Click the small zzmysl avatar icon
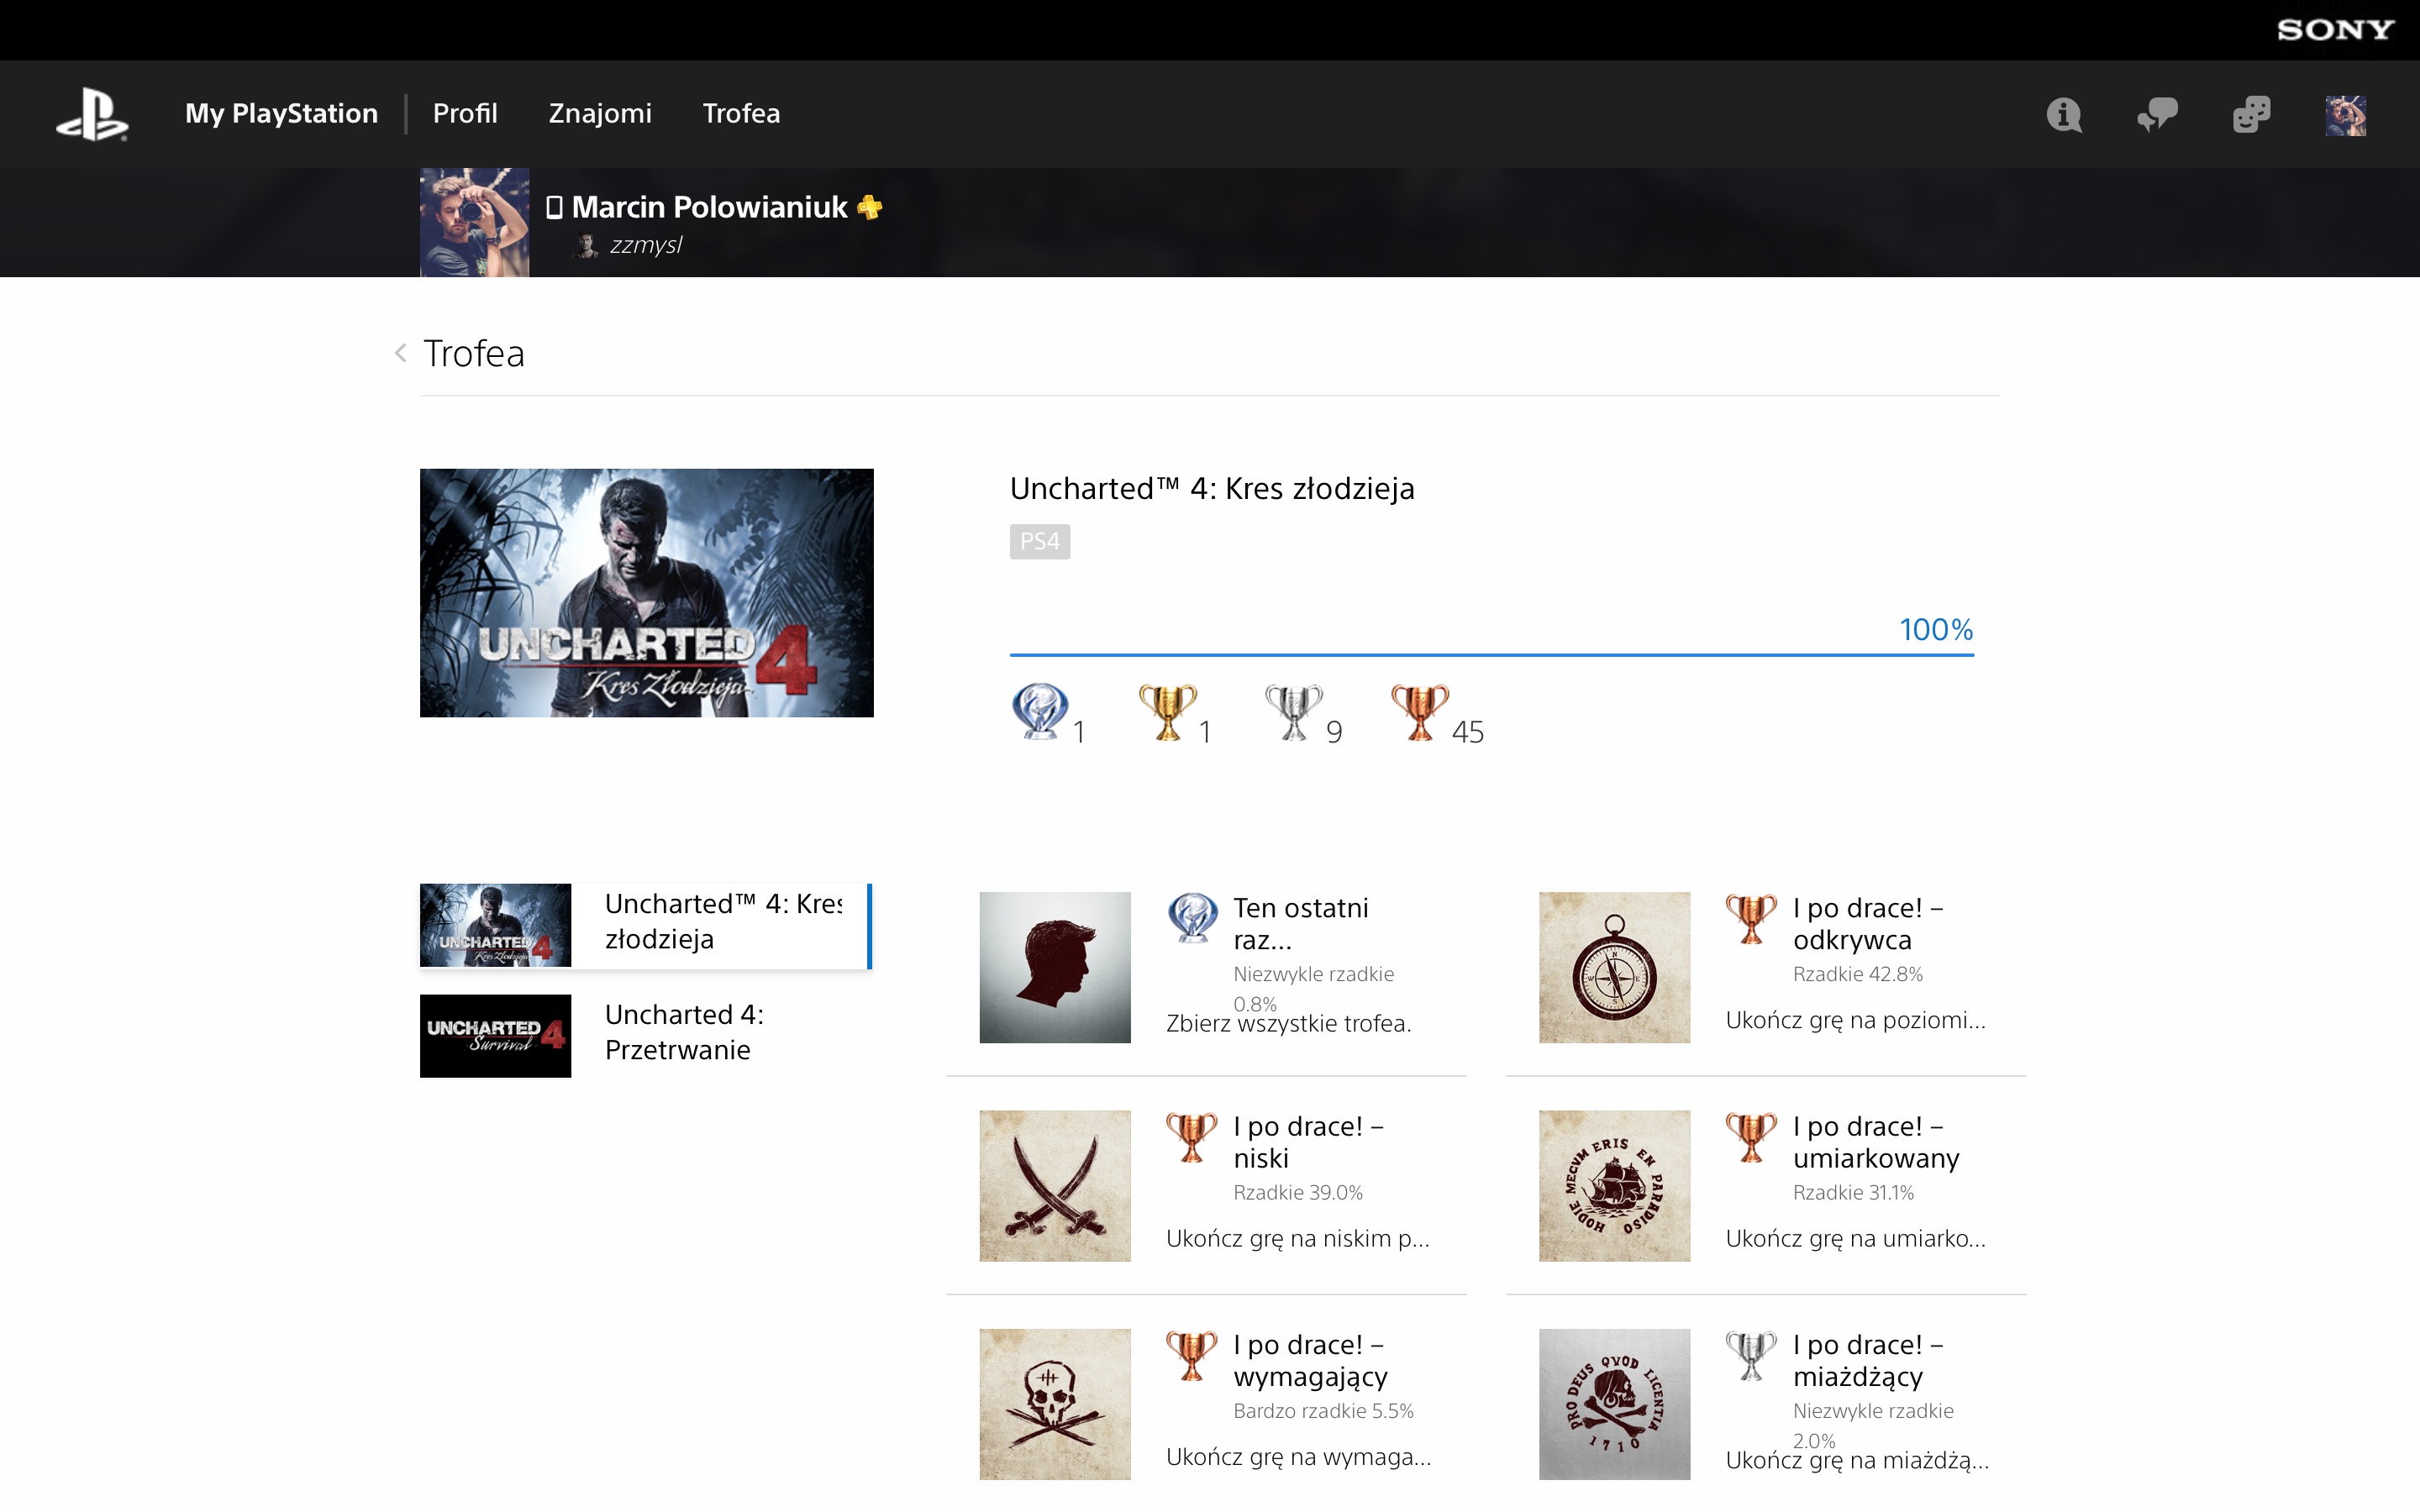This screenshot has height=1512, width=2420. coord(587,245)
